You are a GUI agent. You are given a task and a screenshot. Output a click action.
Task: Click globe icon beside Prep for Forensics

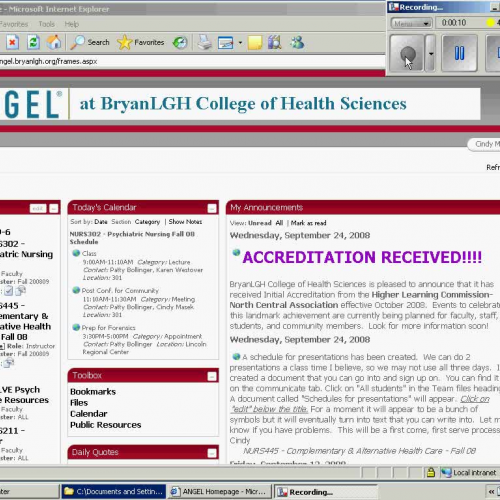[76, 327]
